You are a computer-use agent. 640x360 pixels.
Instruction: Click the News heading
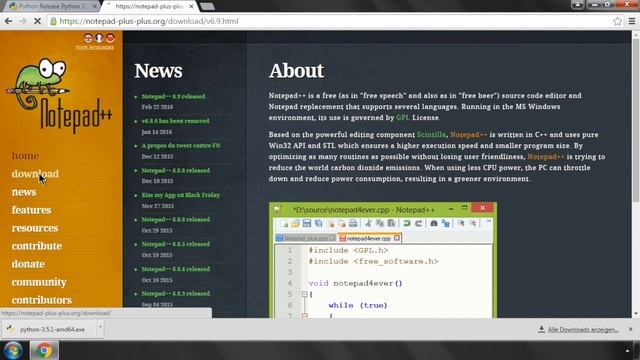(158, 71)
